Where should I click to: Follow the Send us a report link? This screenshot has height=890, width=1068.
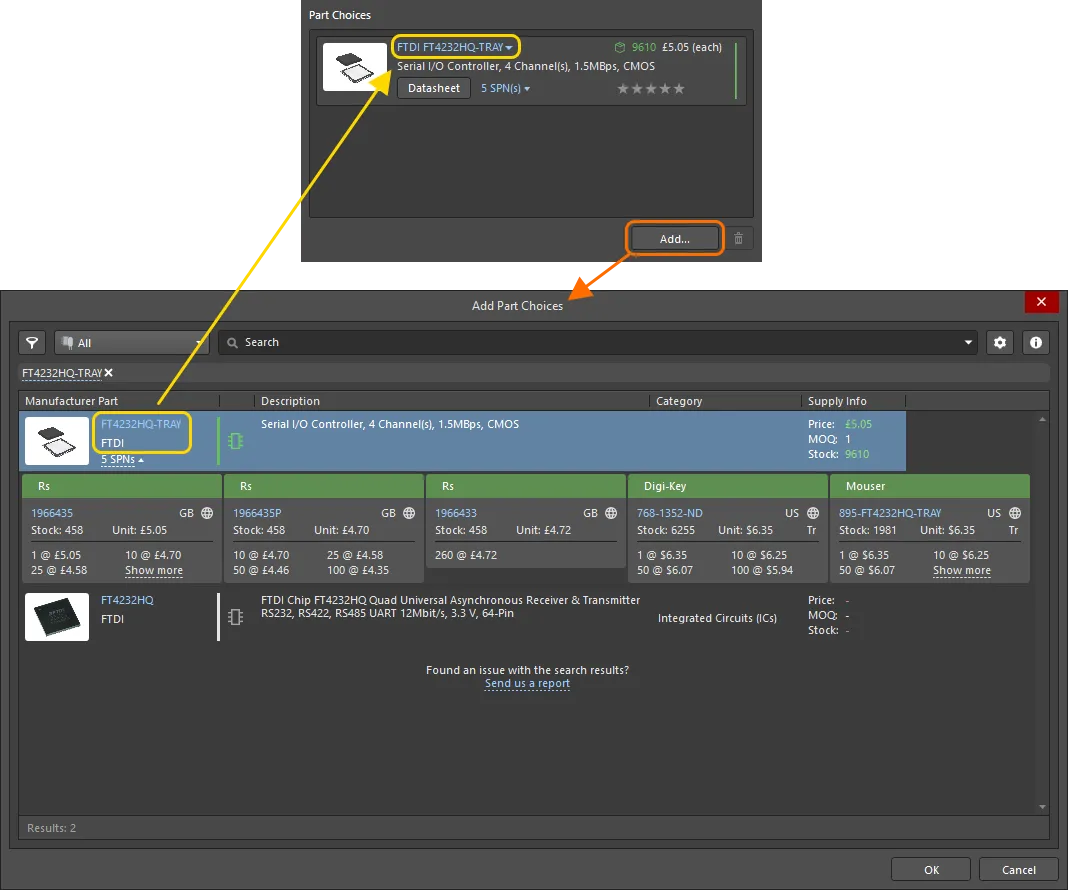(x=527, y=683)
